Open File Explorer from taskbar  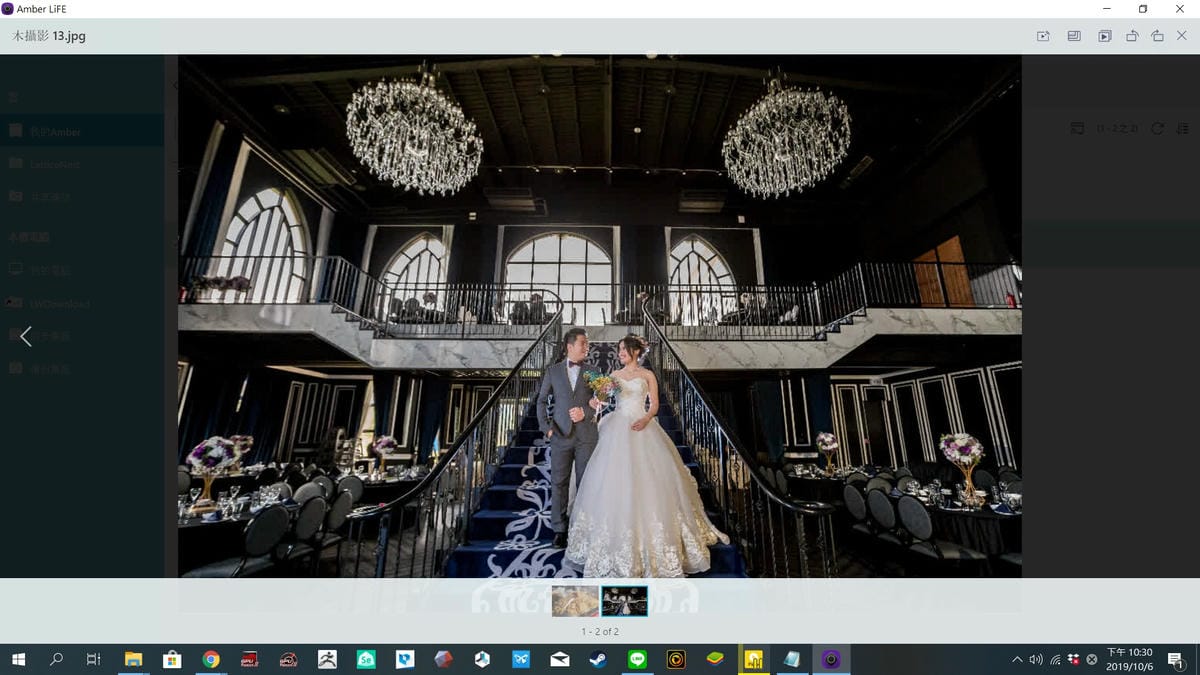(x=133, y=659)
